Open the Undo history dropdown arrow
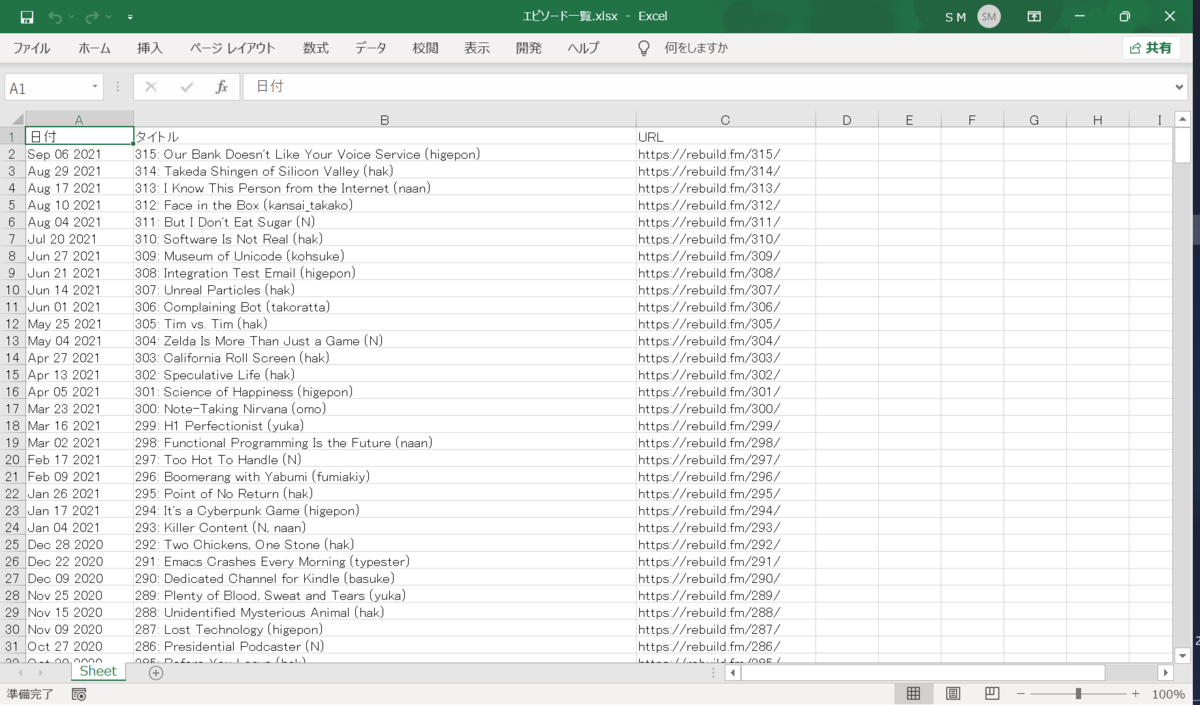Viewport: 1200px width, 705px height. click(72, 18)
